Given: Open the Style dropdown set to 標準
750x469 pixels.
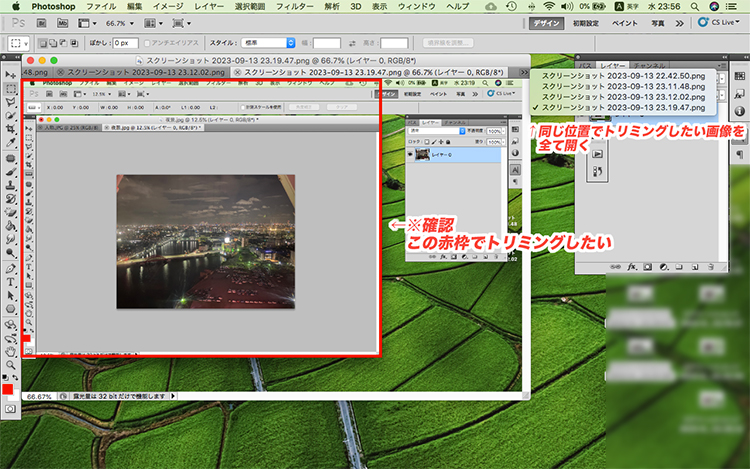Looking at the screenshot, I should click(x=268, y=43).
